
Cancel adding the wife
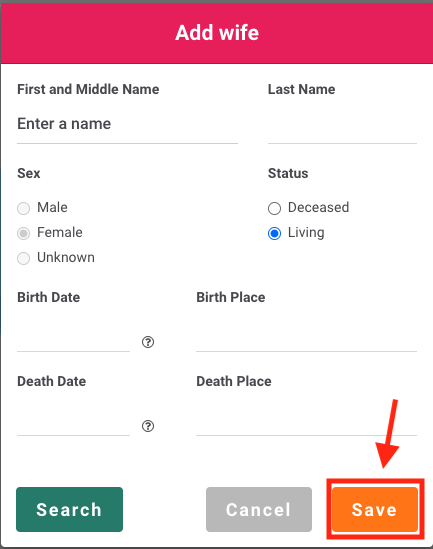[259, 509]
